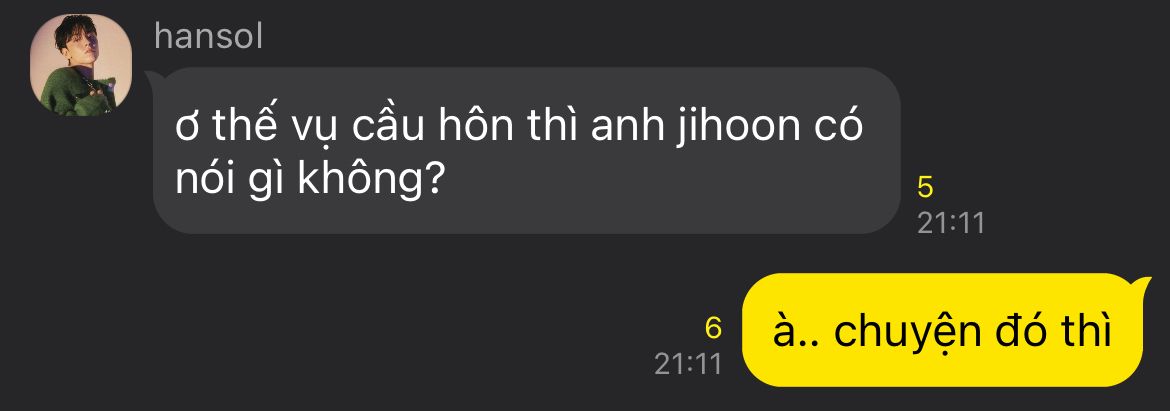Click timestamp 21:11 beside the yellow bubble

(x=688, y=363)
